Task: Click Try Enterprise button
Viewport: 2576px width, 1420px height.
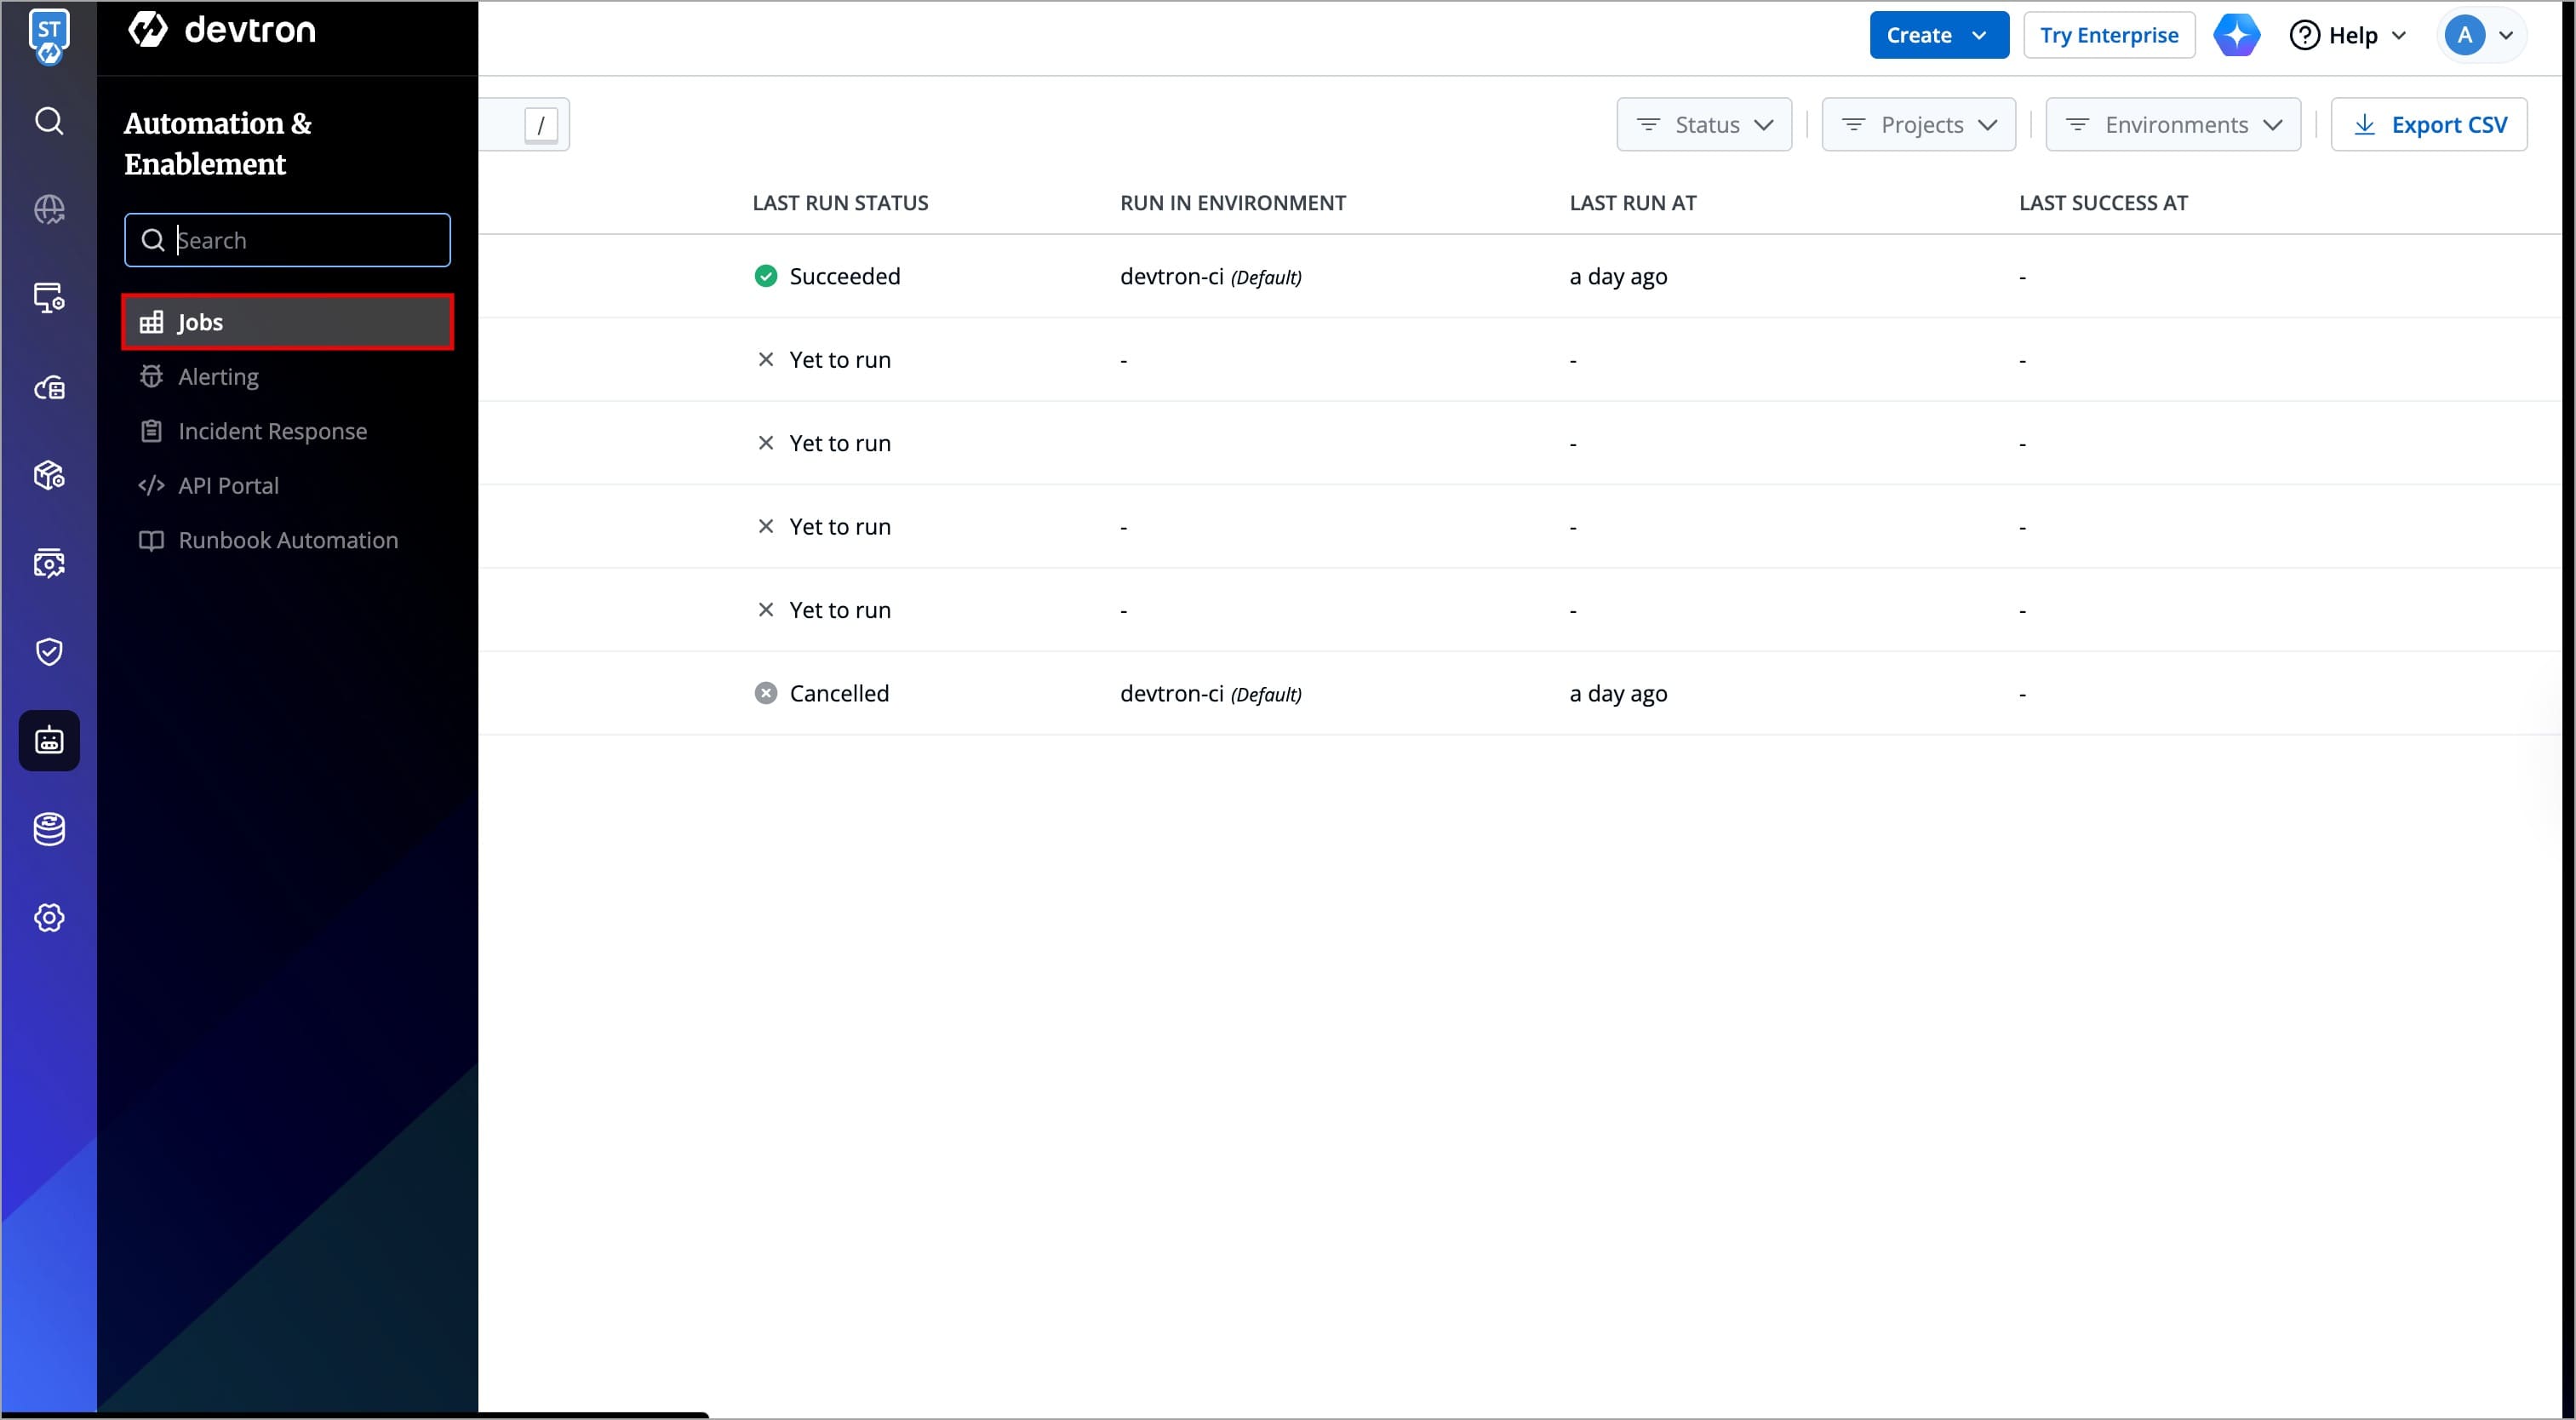Action: (x=2108, y=35)
